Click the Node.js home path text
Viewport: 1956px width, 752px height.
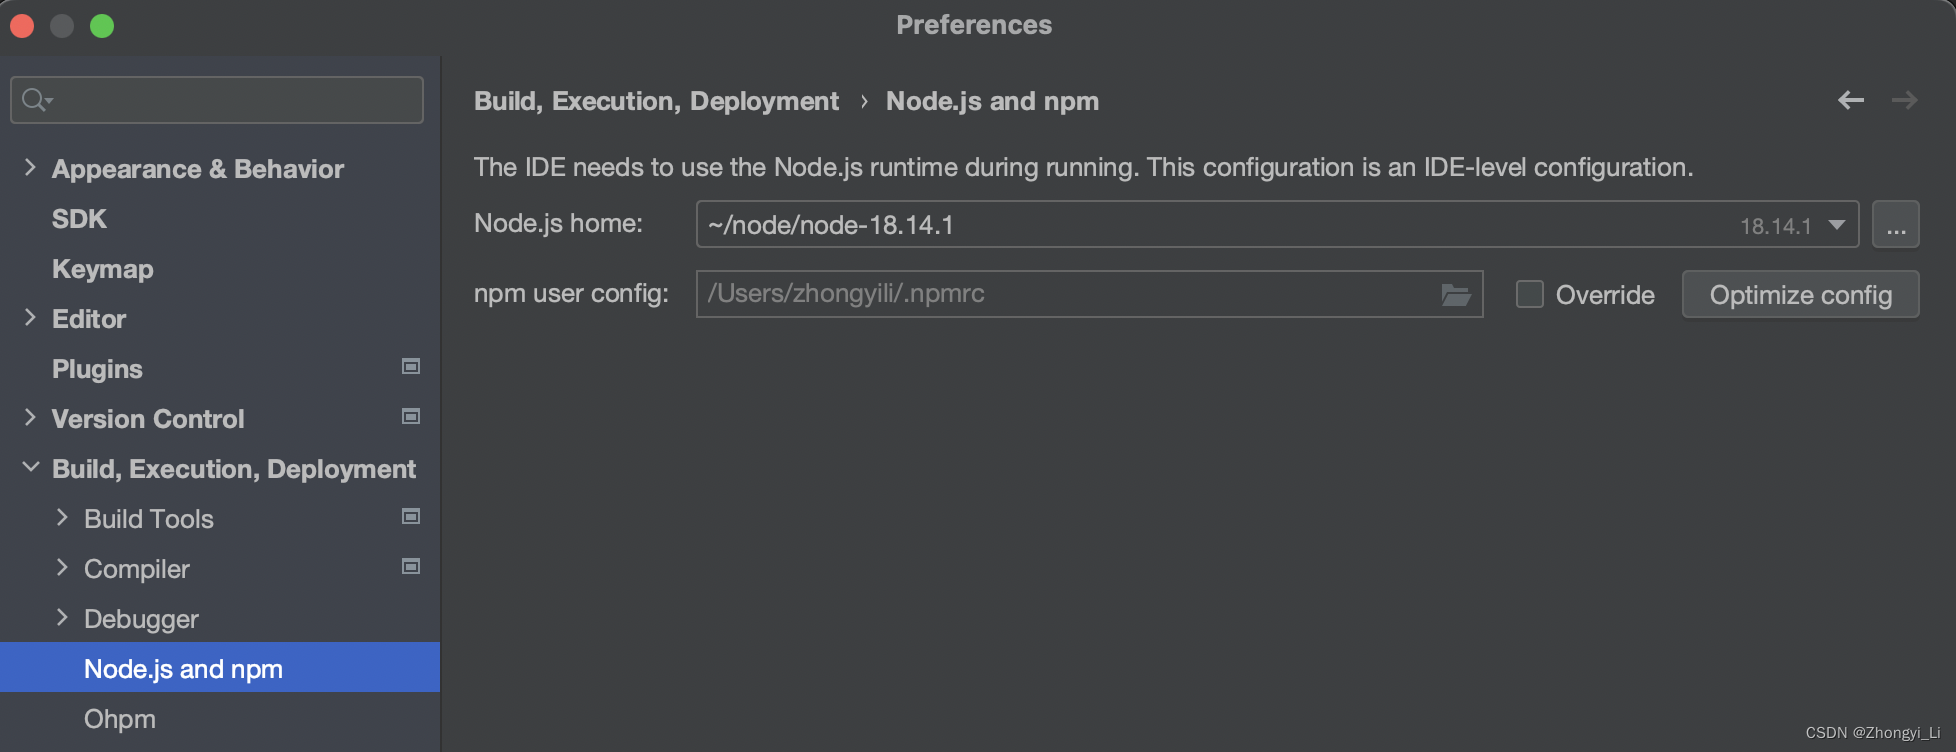coord(831,225)
